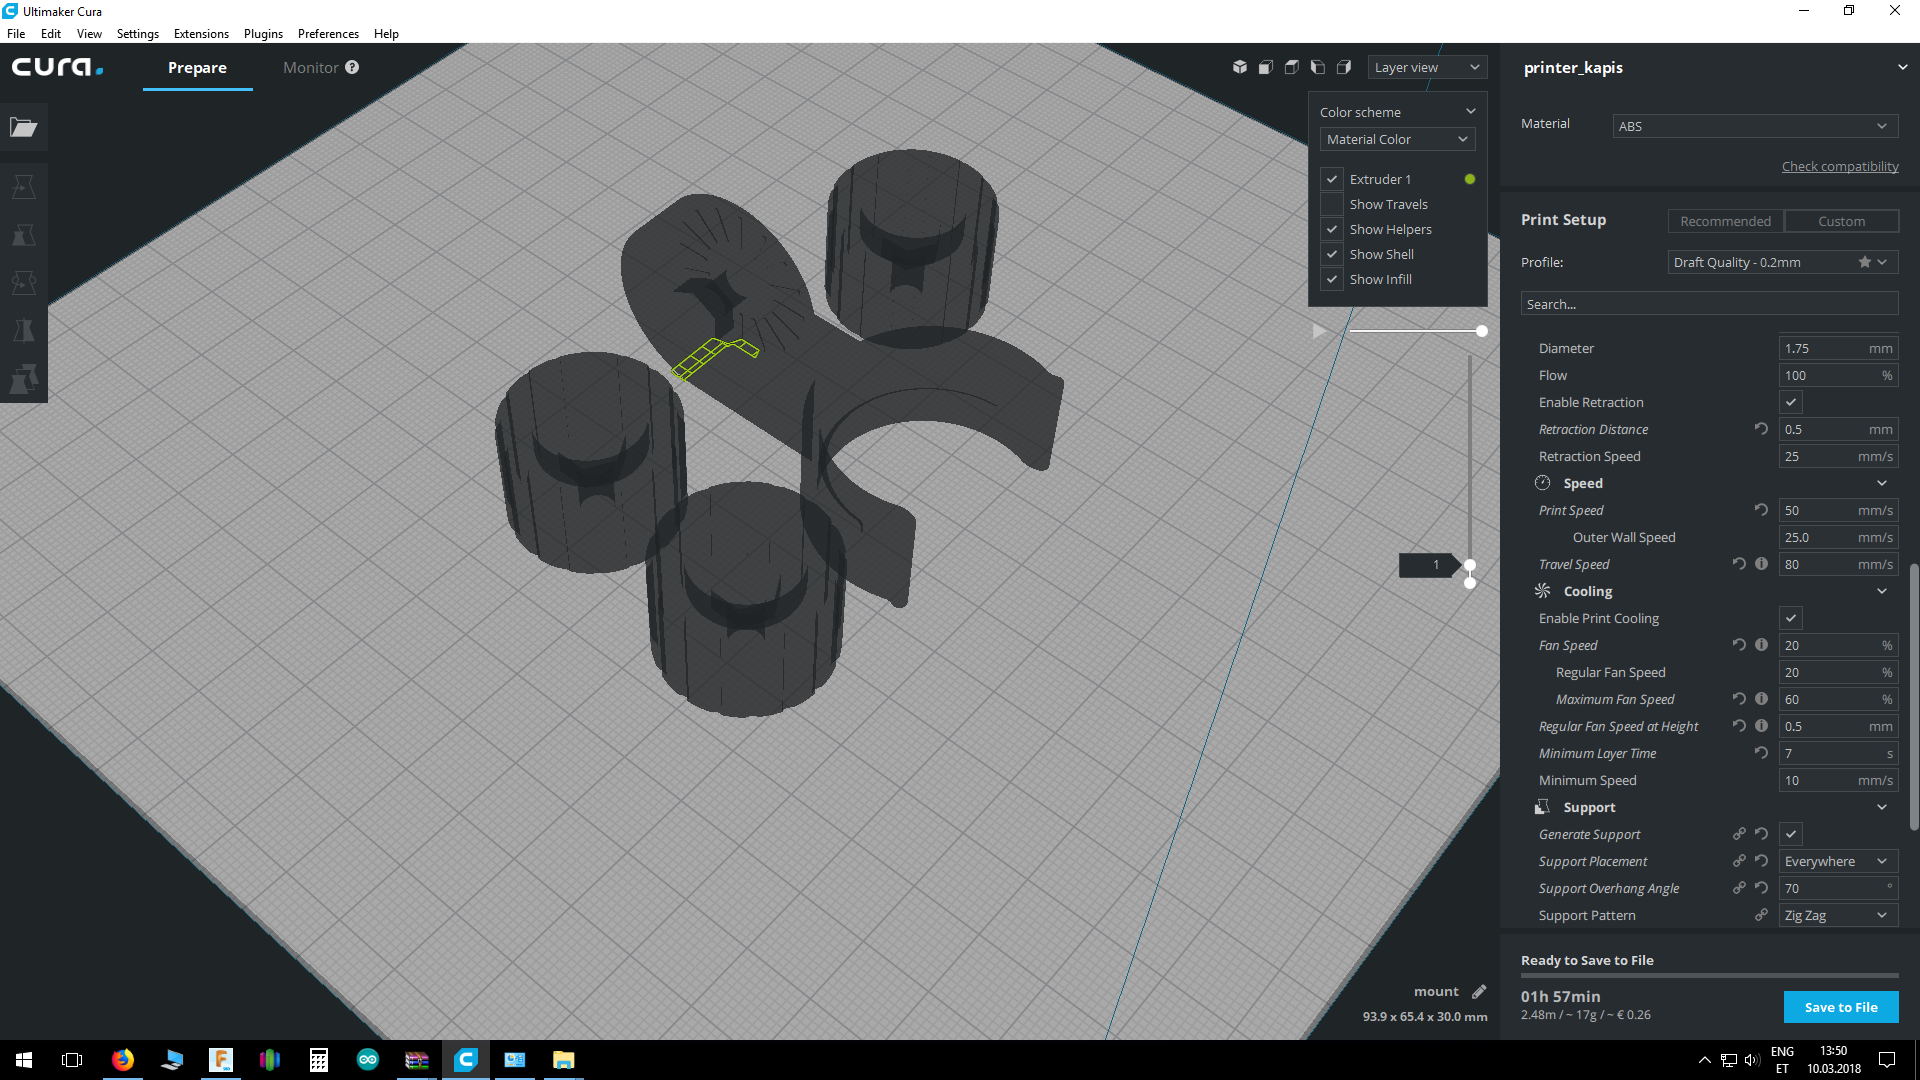Switch to the Prepare tab
Image resolution: width=1920 pixels, height=1080 pixels.
[x=197, y=67]
